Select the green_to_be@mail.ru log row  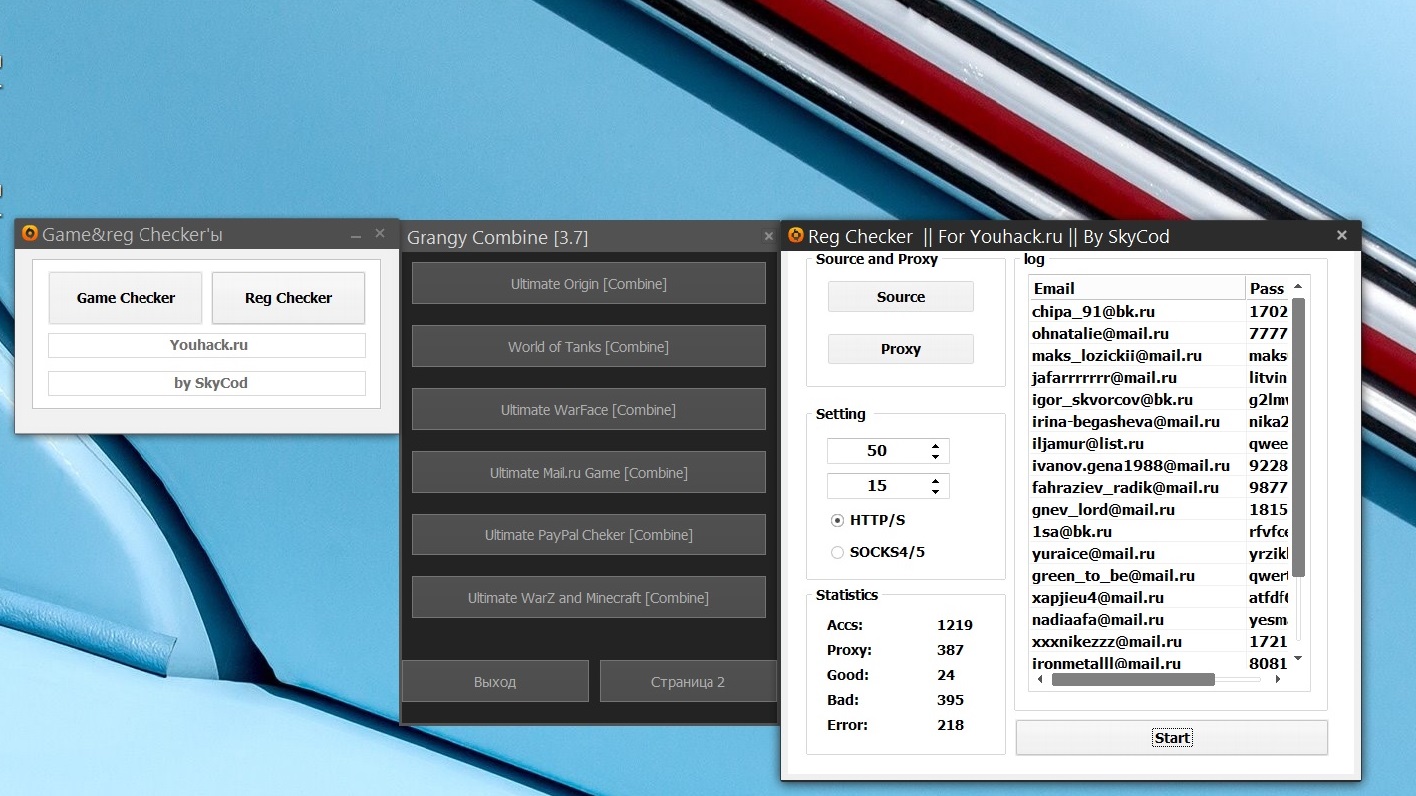click(x=1160, y=575)
